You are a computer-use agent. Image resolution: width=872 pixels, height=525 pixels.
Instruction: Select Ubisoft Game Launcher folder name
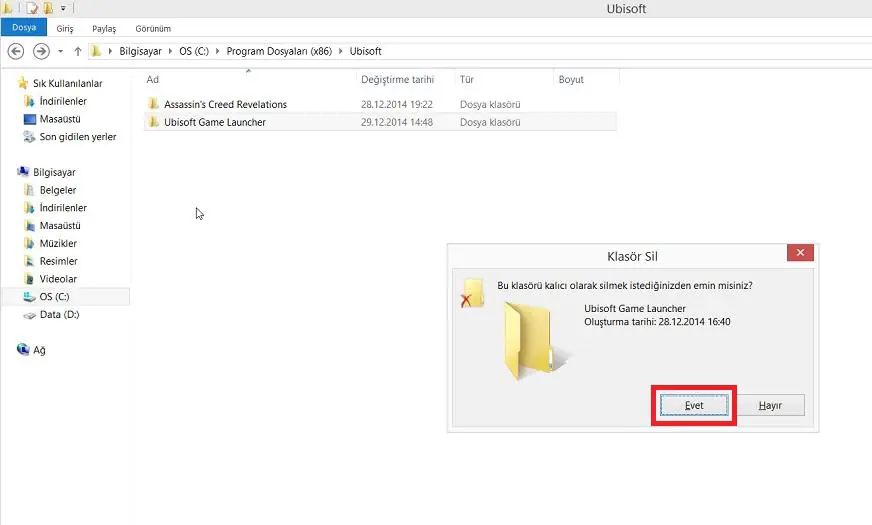(215, 122)
